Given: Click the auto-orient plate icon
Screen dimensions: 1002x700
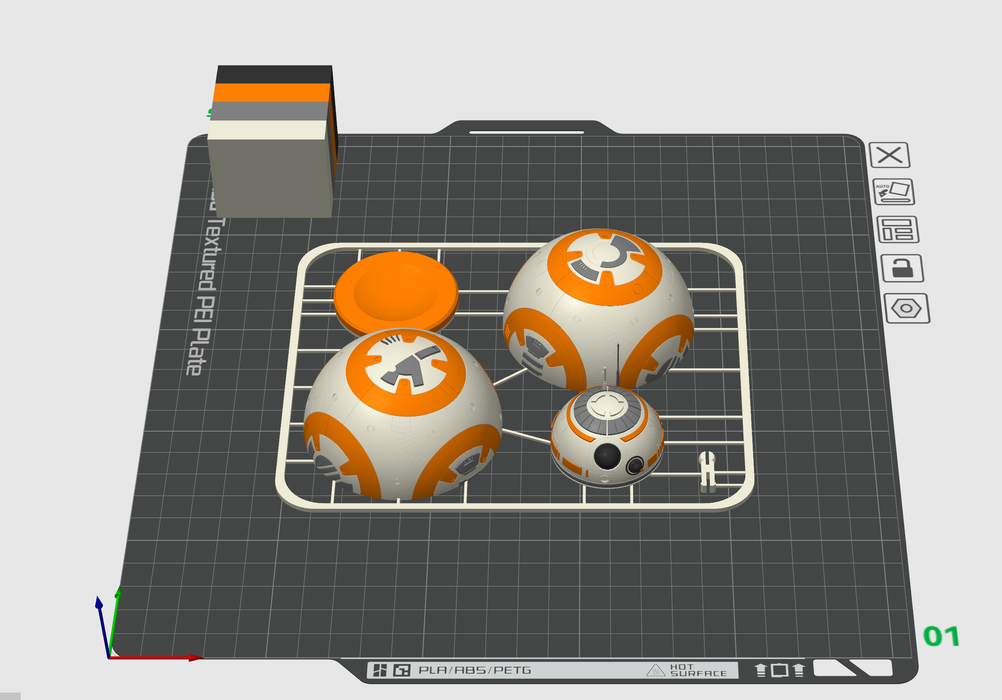Looking at the screenshot, I should coord(895,192).
